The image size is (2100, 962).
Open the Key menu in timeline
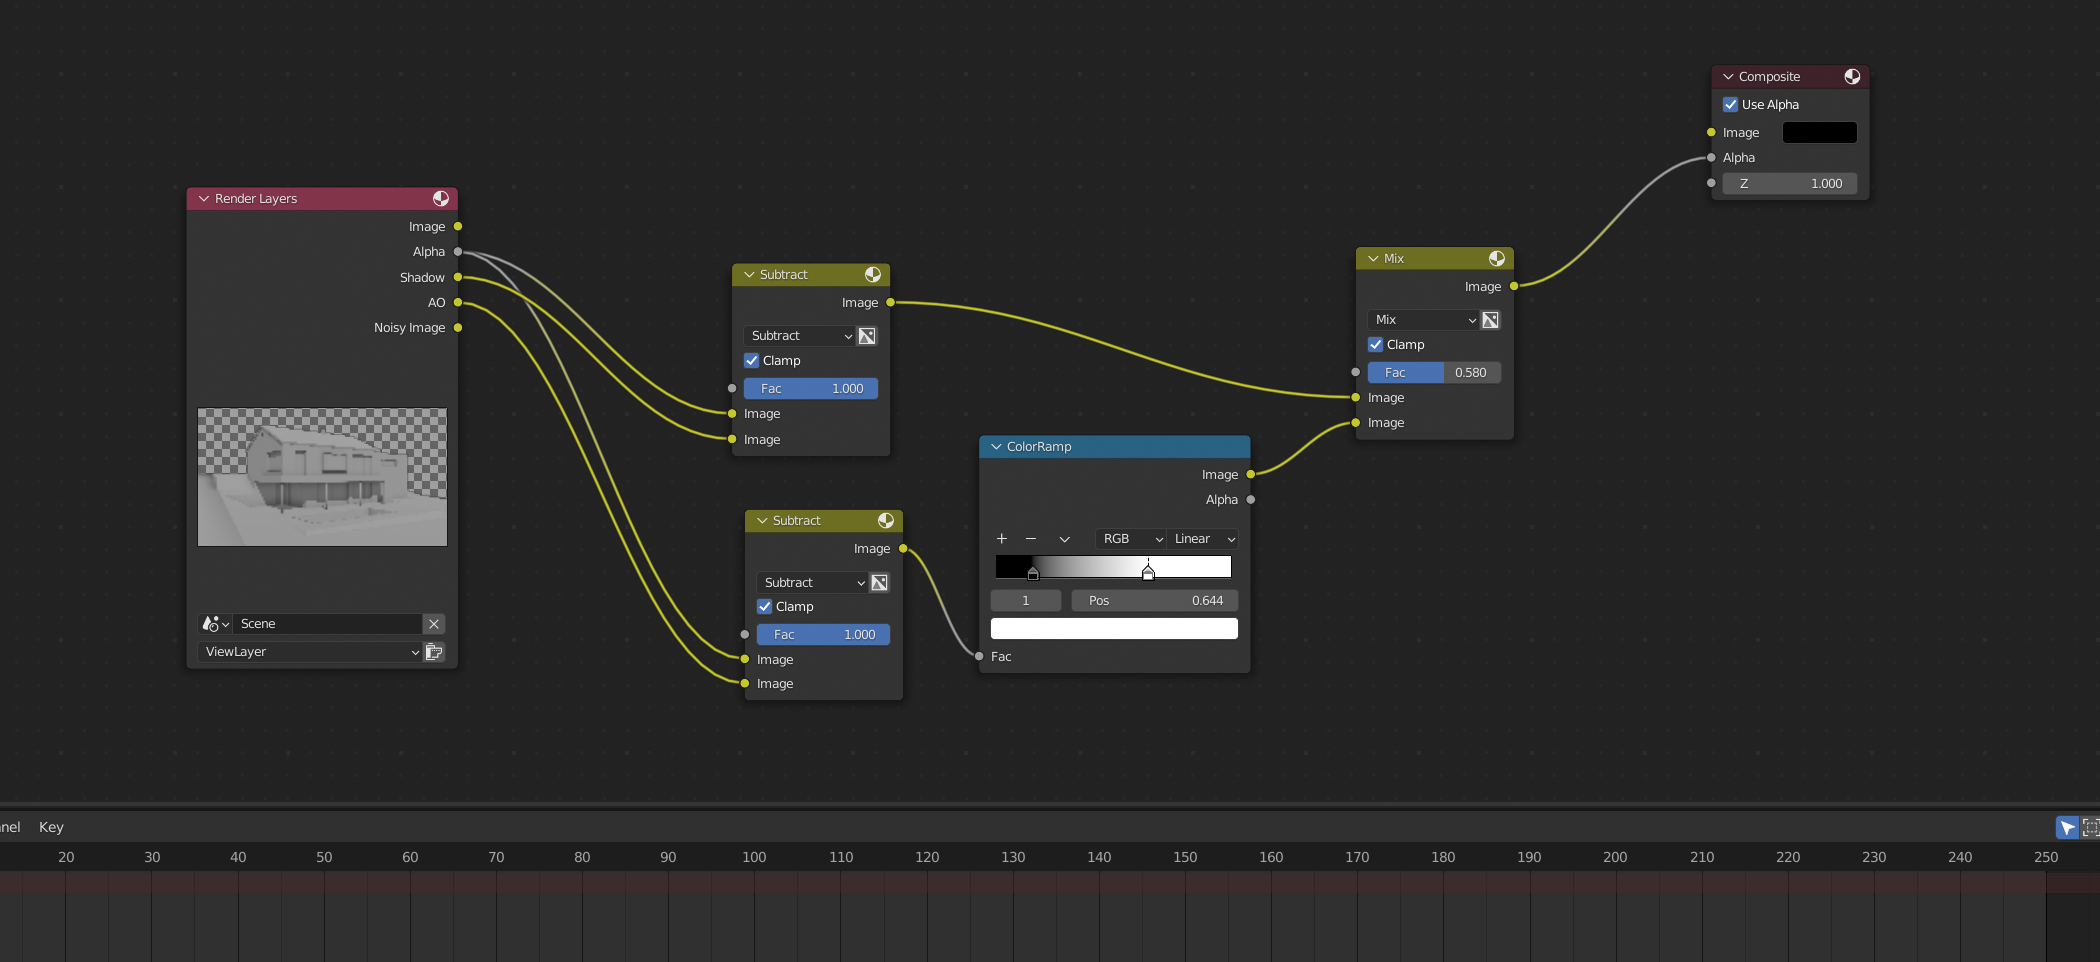pos(51,827)
